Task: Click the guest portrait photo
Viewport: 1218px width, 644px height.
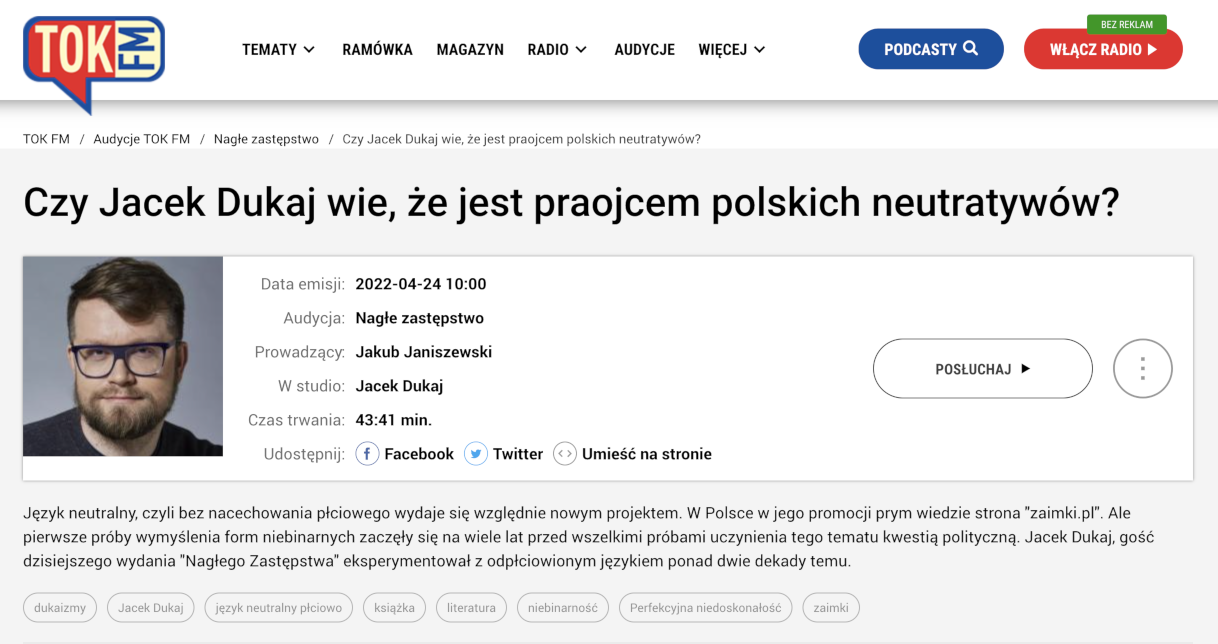Action: 123,356
